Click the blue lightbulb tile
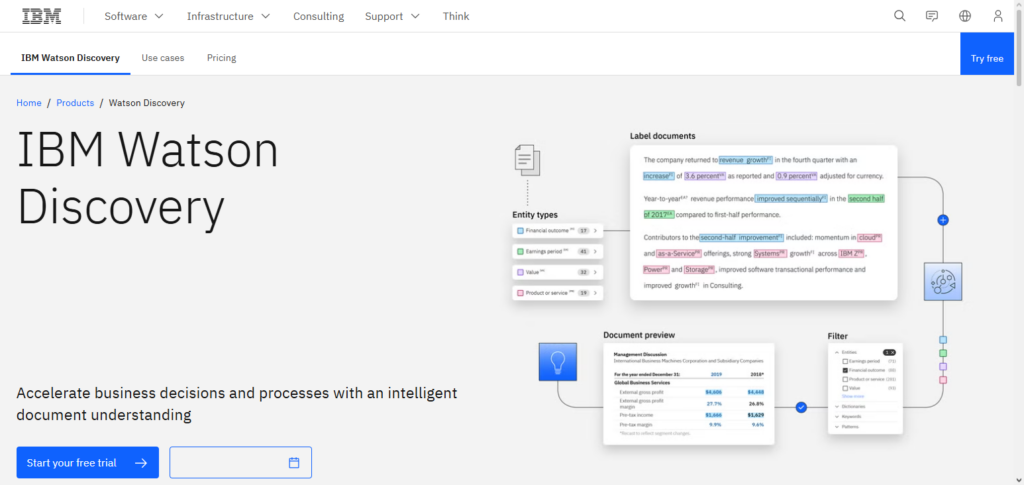The height and width of the screenshot is (485, 1024). [x=557, y=362]
